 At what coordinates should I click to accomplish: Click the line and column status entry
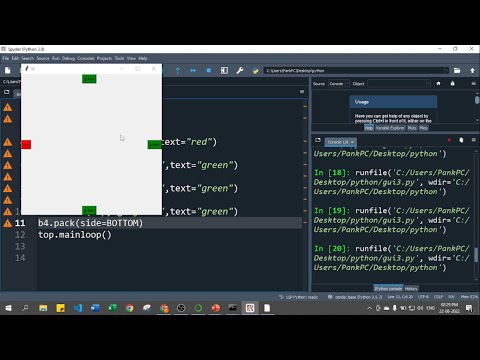pyautogui.click(x=400, y=297)
